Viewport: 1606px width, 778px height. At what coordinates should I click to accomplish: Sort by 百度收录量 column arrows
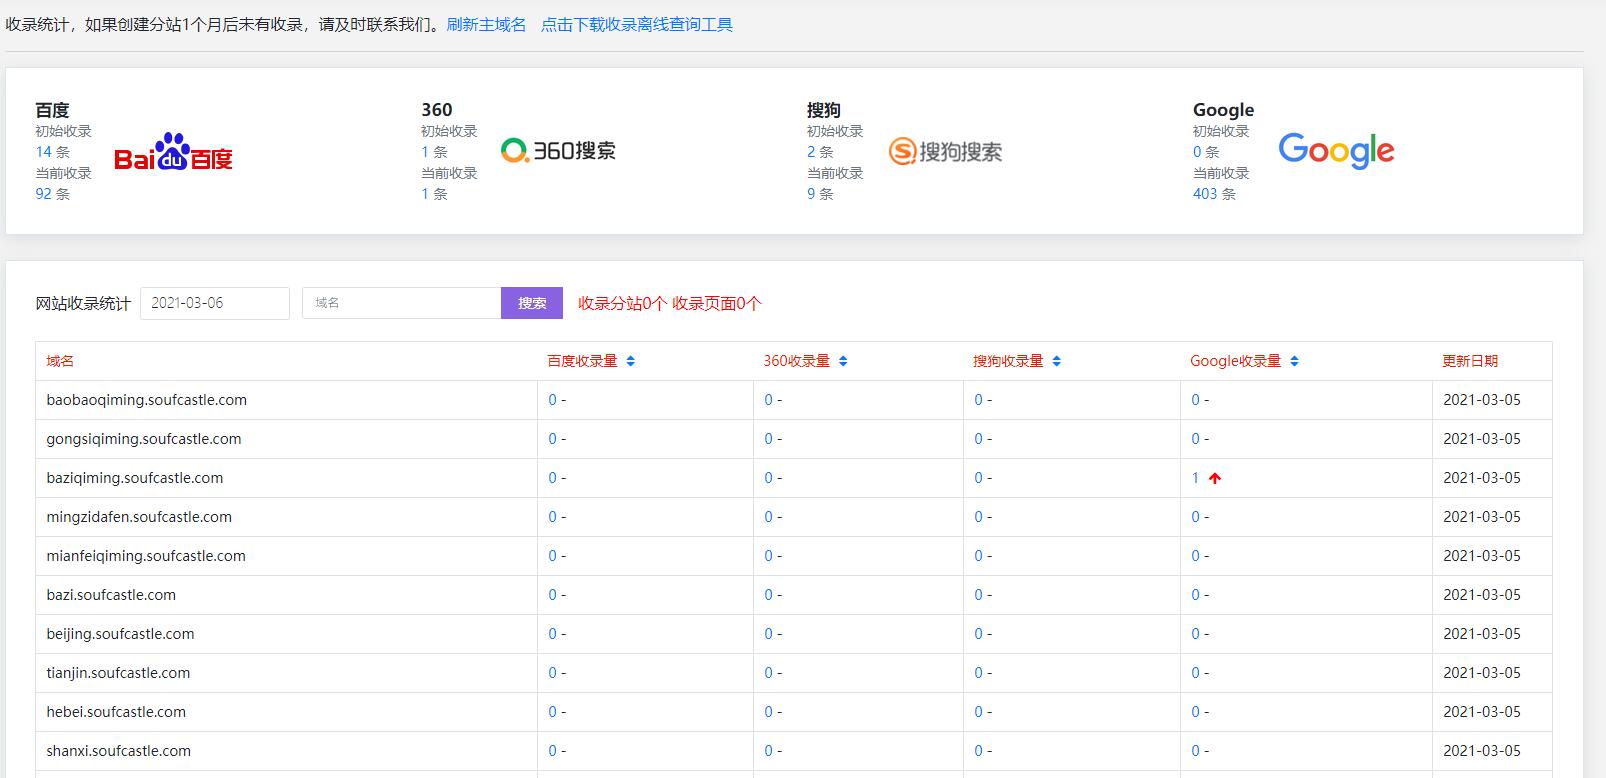(630, 361)
